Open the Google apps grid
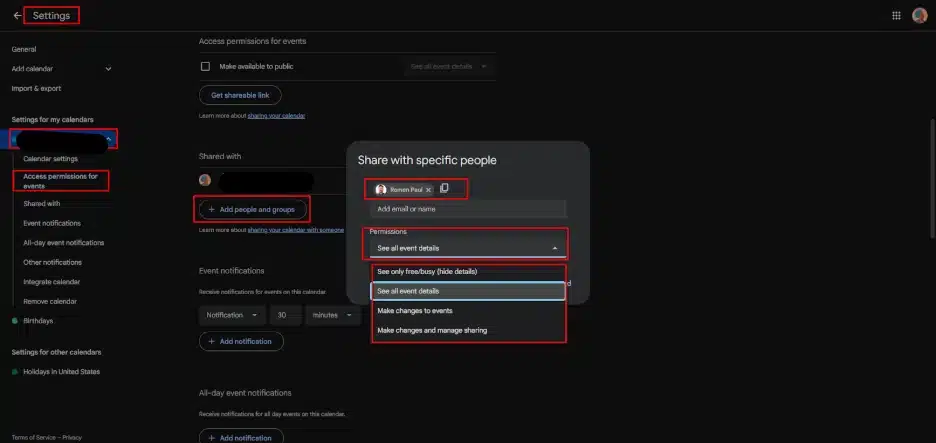 tap(895, 16)
